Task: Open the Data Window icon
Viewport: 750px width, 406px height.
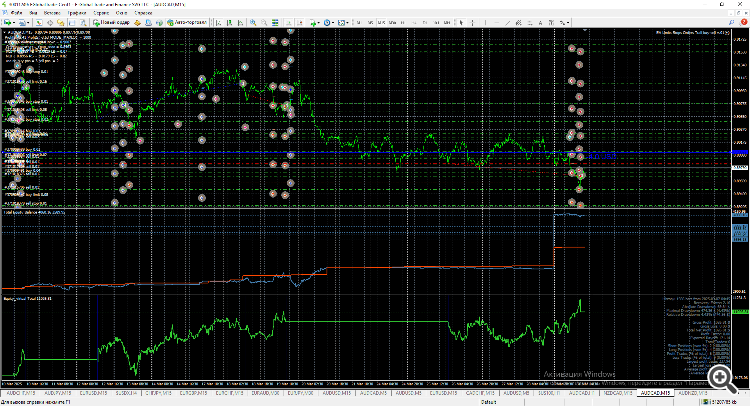Action: coord(50,22)
